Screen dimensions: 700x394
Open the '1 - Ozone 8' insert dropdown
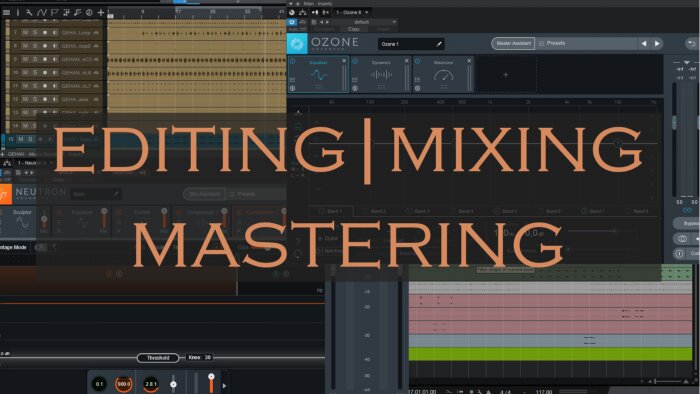tap(352, 12)
